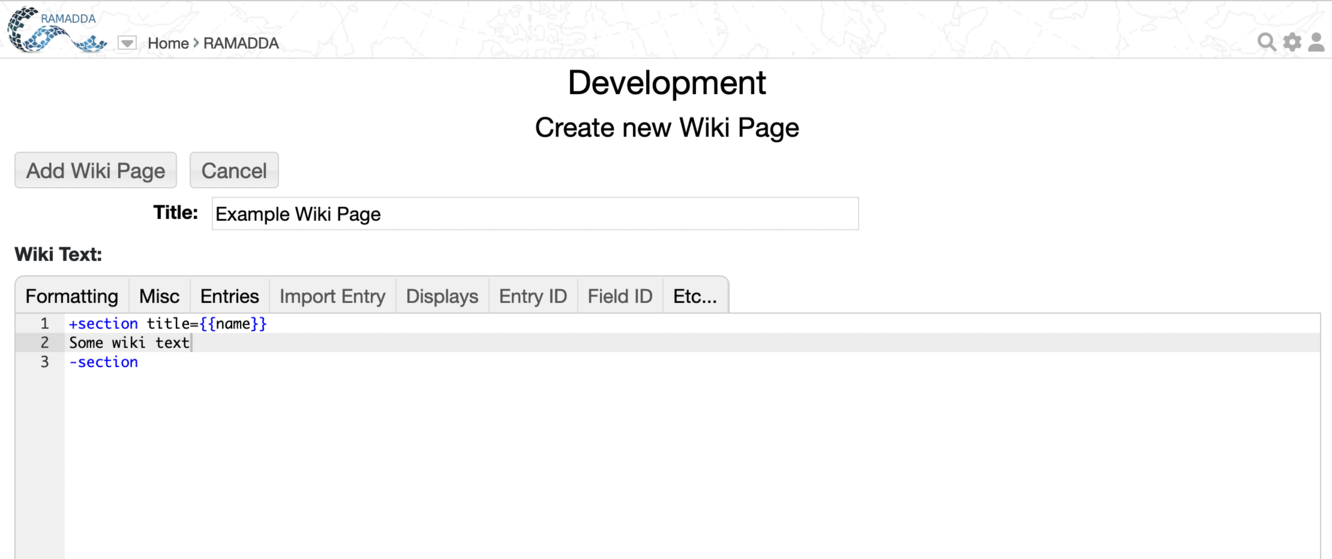Screen dimensions: 1332x559
Task: Open the Displays toolbar menu
Action: click(x=442, y=296)
